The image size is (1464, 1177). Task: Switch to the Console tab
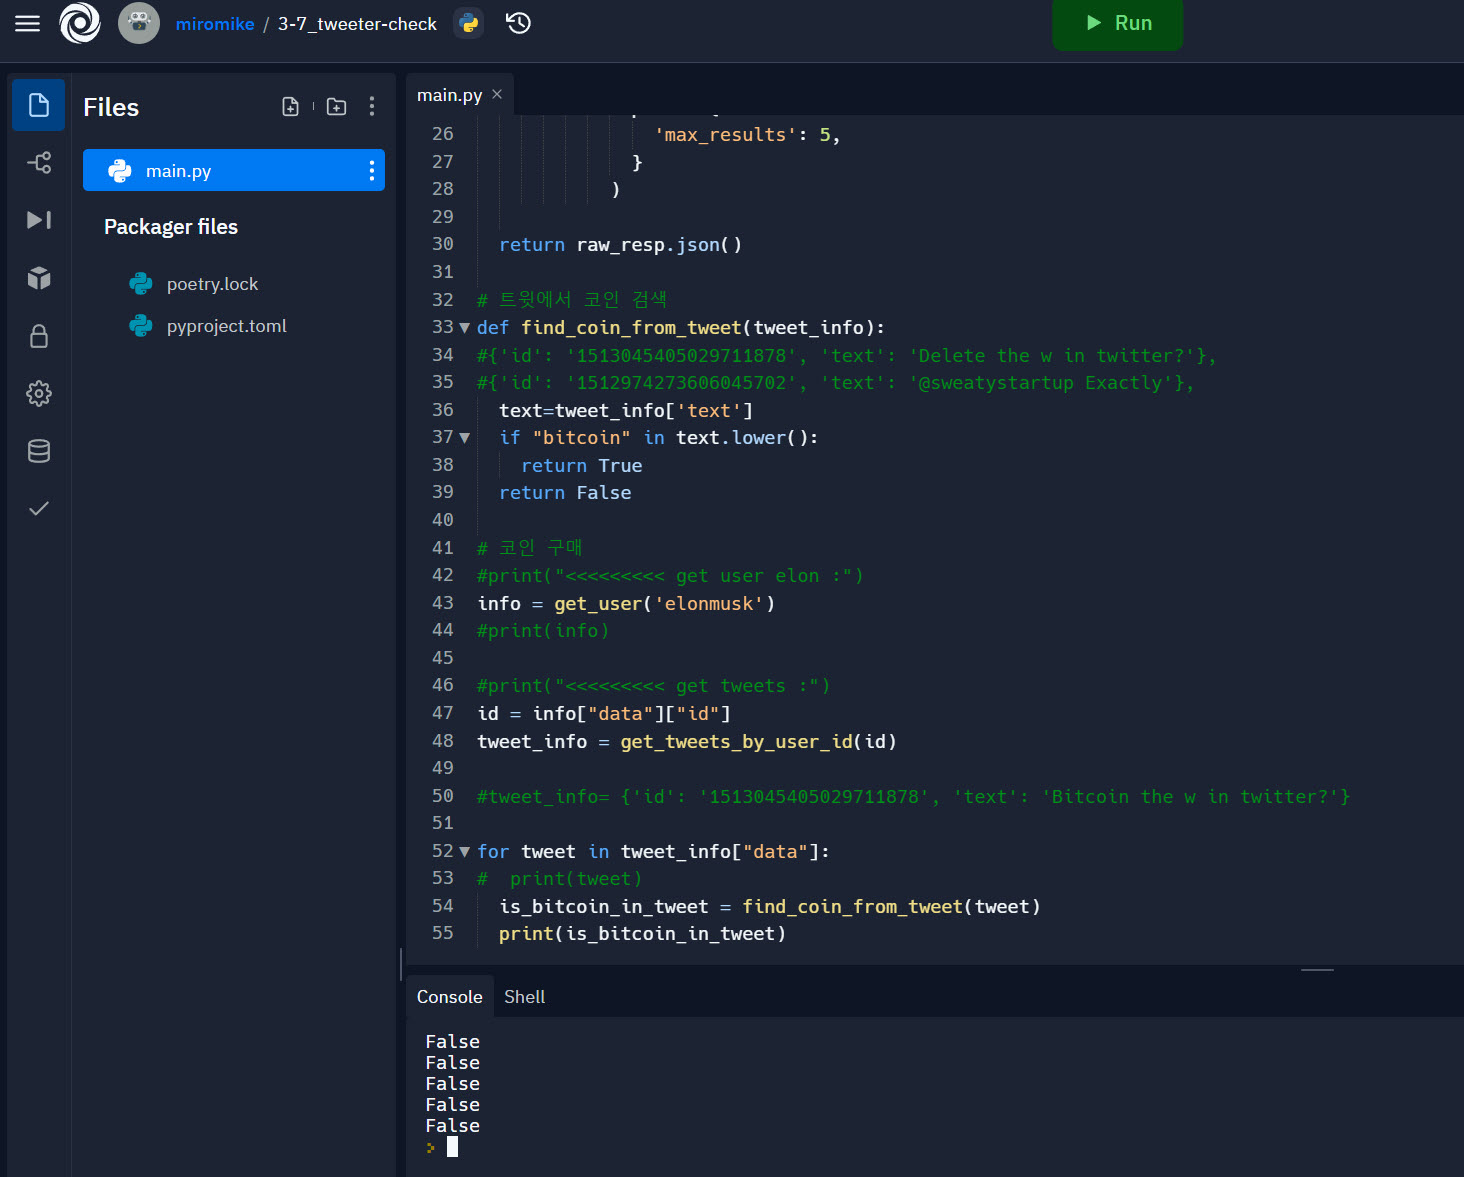[x=450, y=997]
